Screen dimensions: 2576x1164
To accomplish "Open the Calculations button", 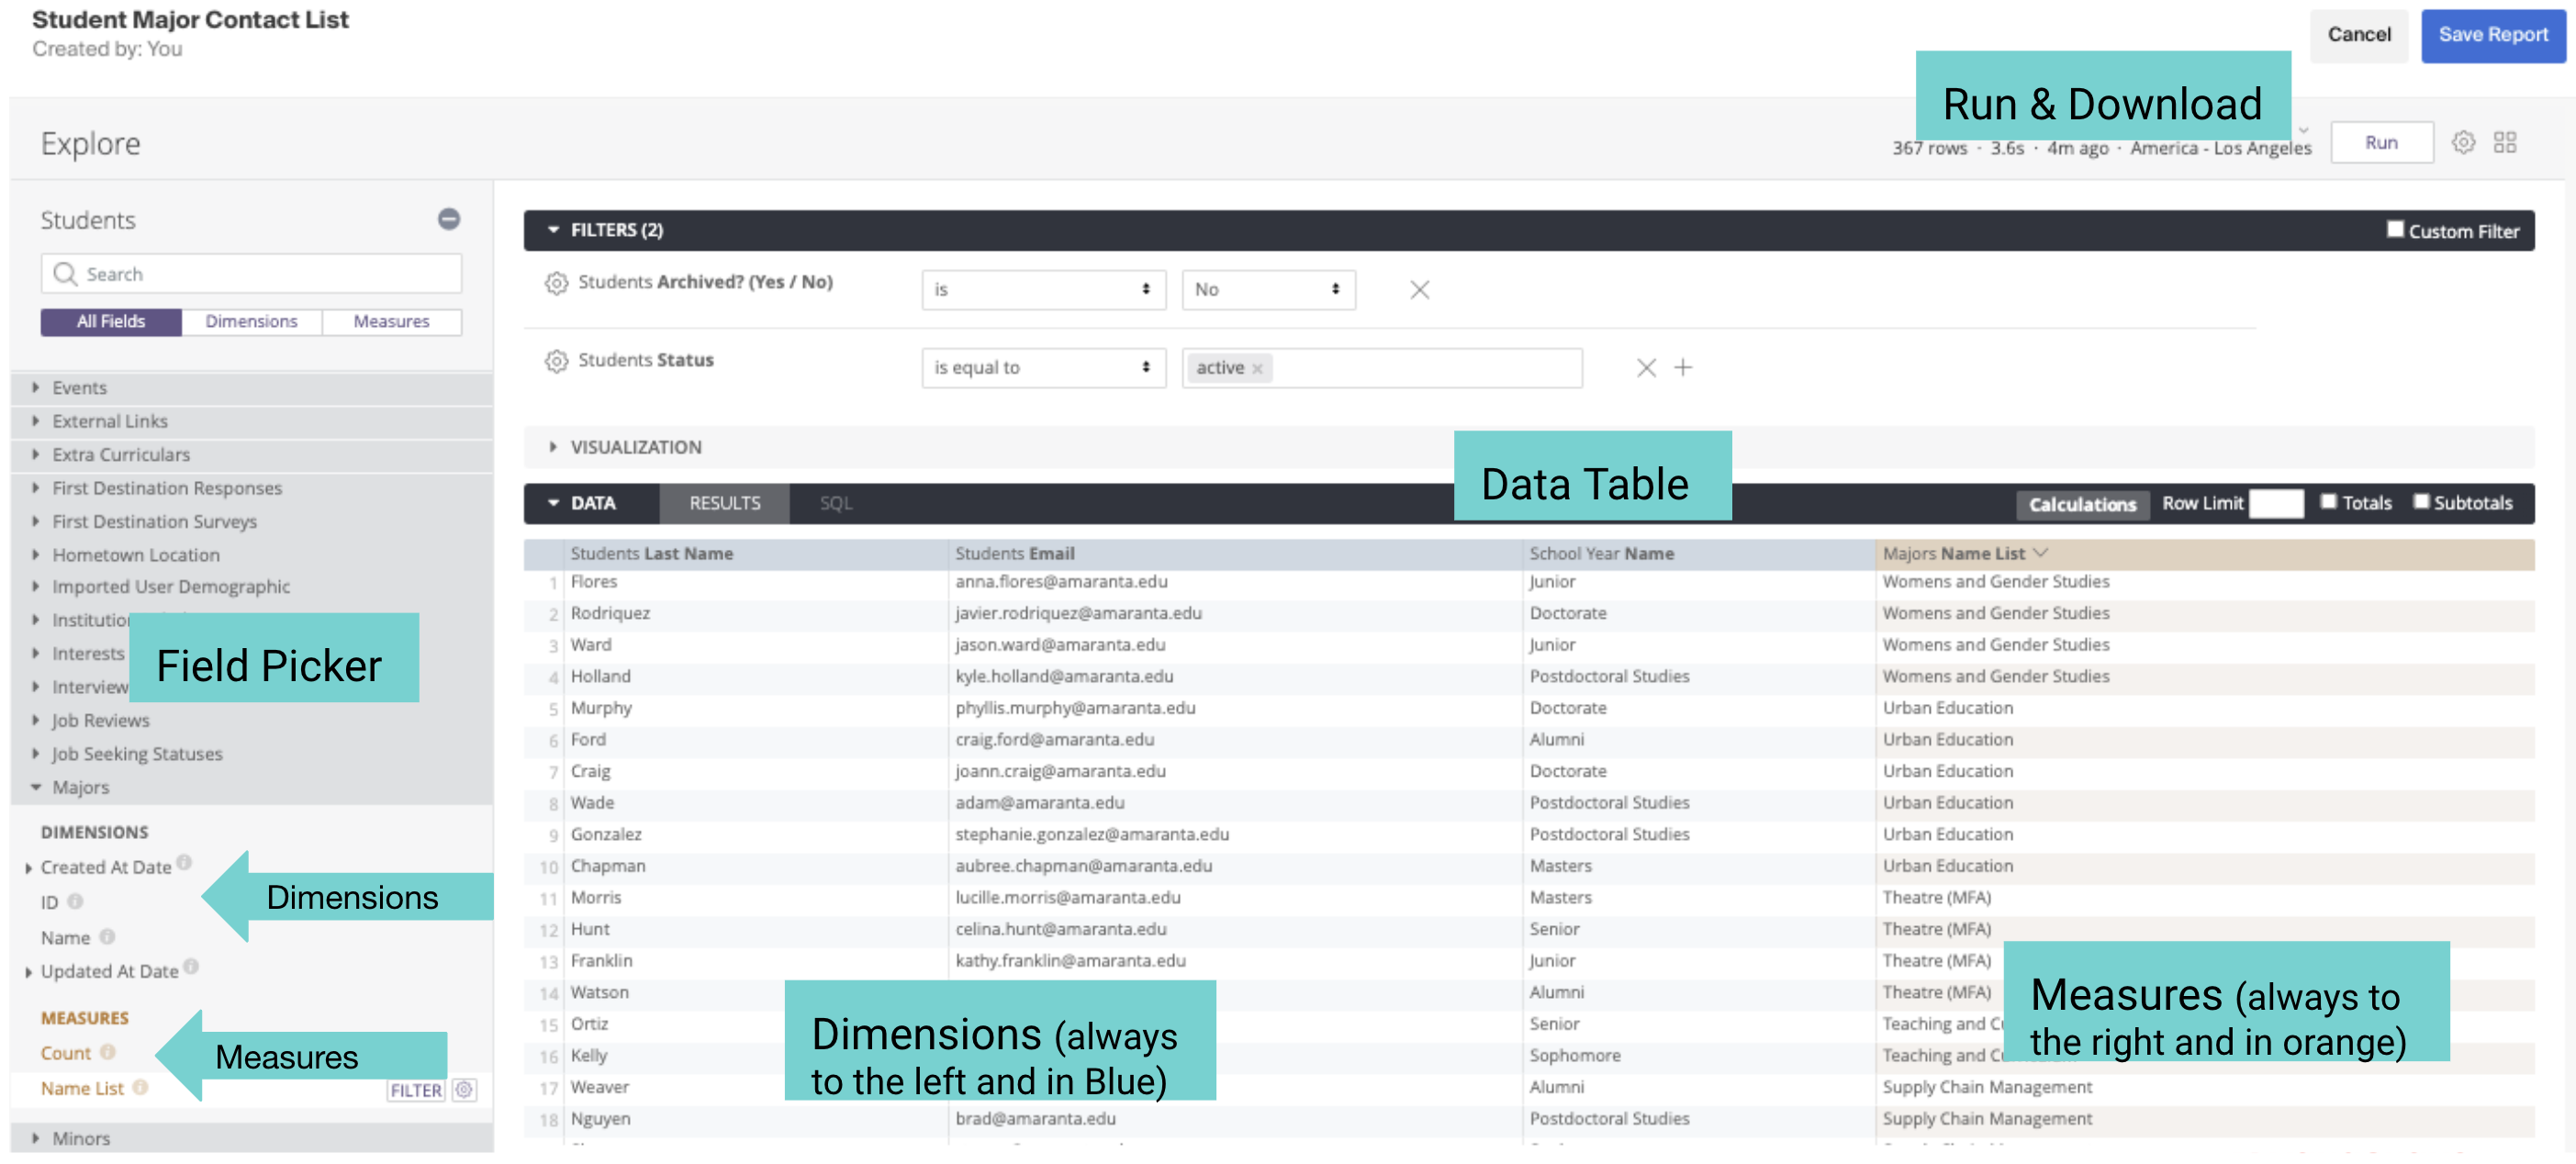I will [2082, 504].
